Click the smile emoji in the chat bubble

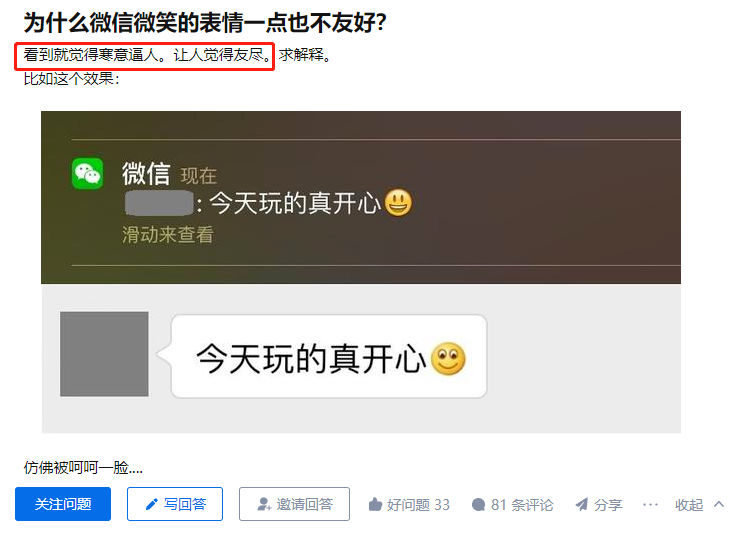tap(448, 359)
